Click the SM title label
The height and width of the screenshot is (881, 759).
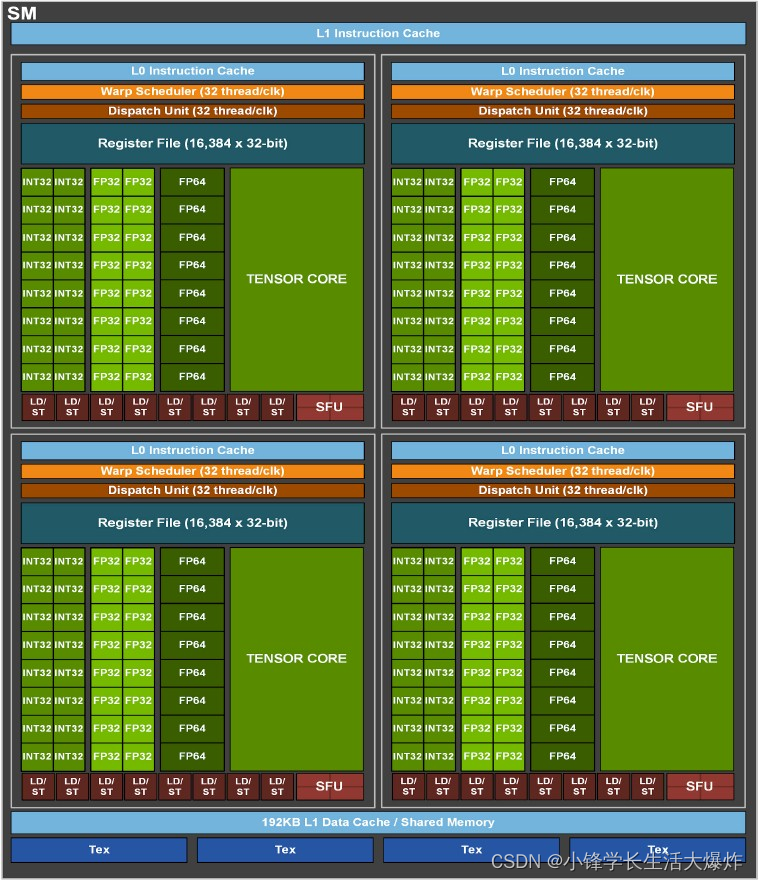click(22, 13)
